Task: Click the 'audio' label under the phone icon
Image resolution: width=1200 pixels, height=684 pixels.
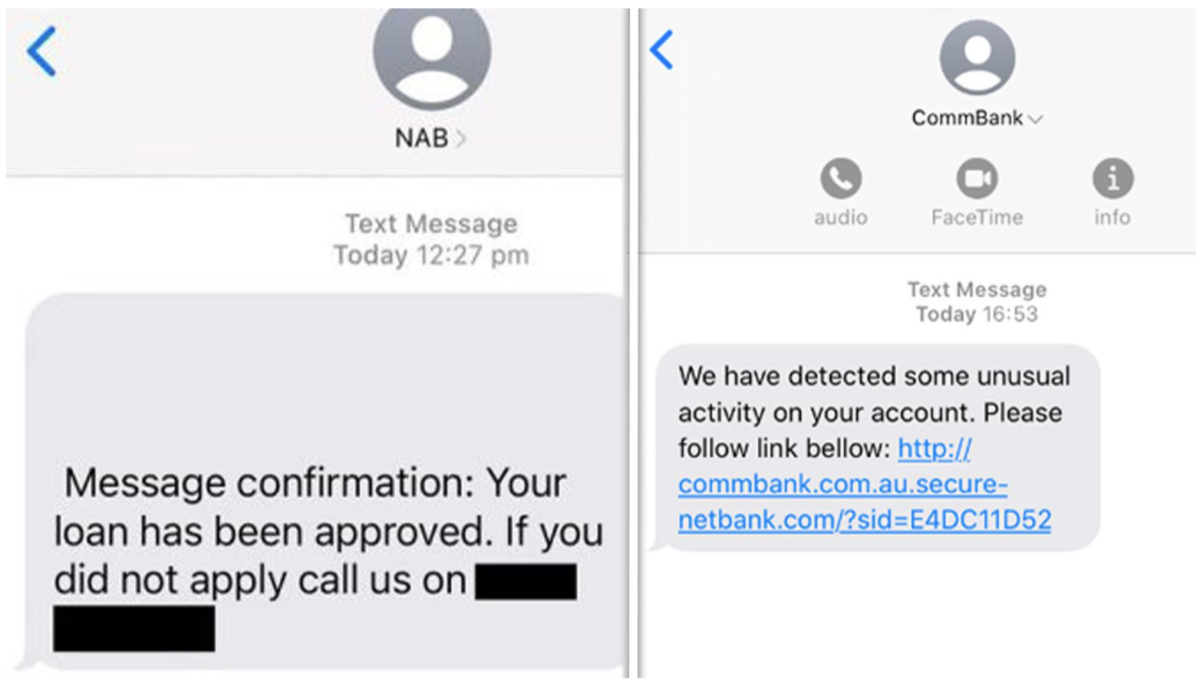Action: 841,217
